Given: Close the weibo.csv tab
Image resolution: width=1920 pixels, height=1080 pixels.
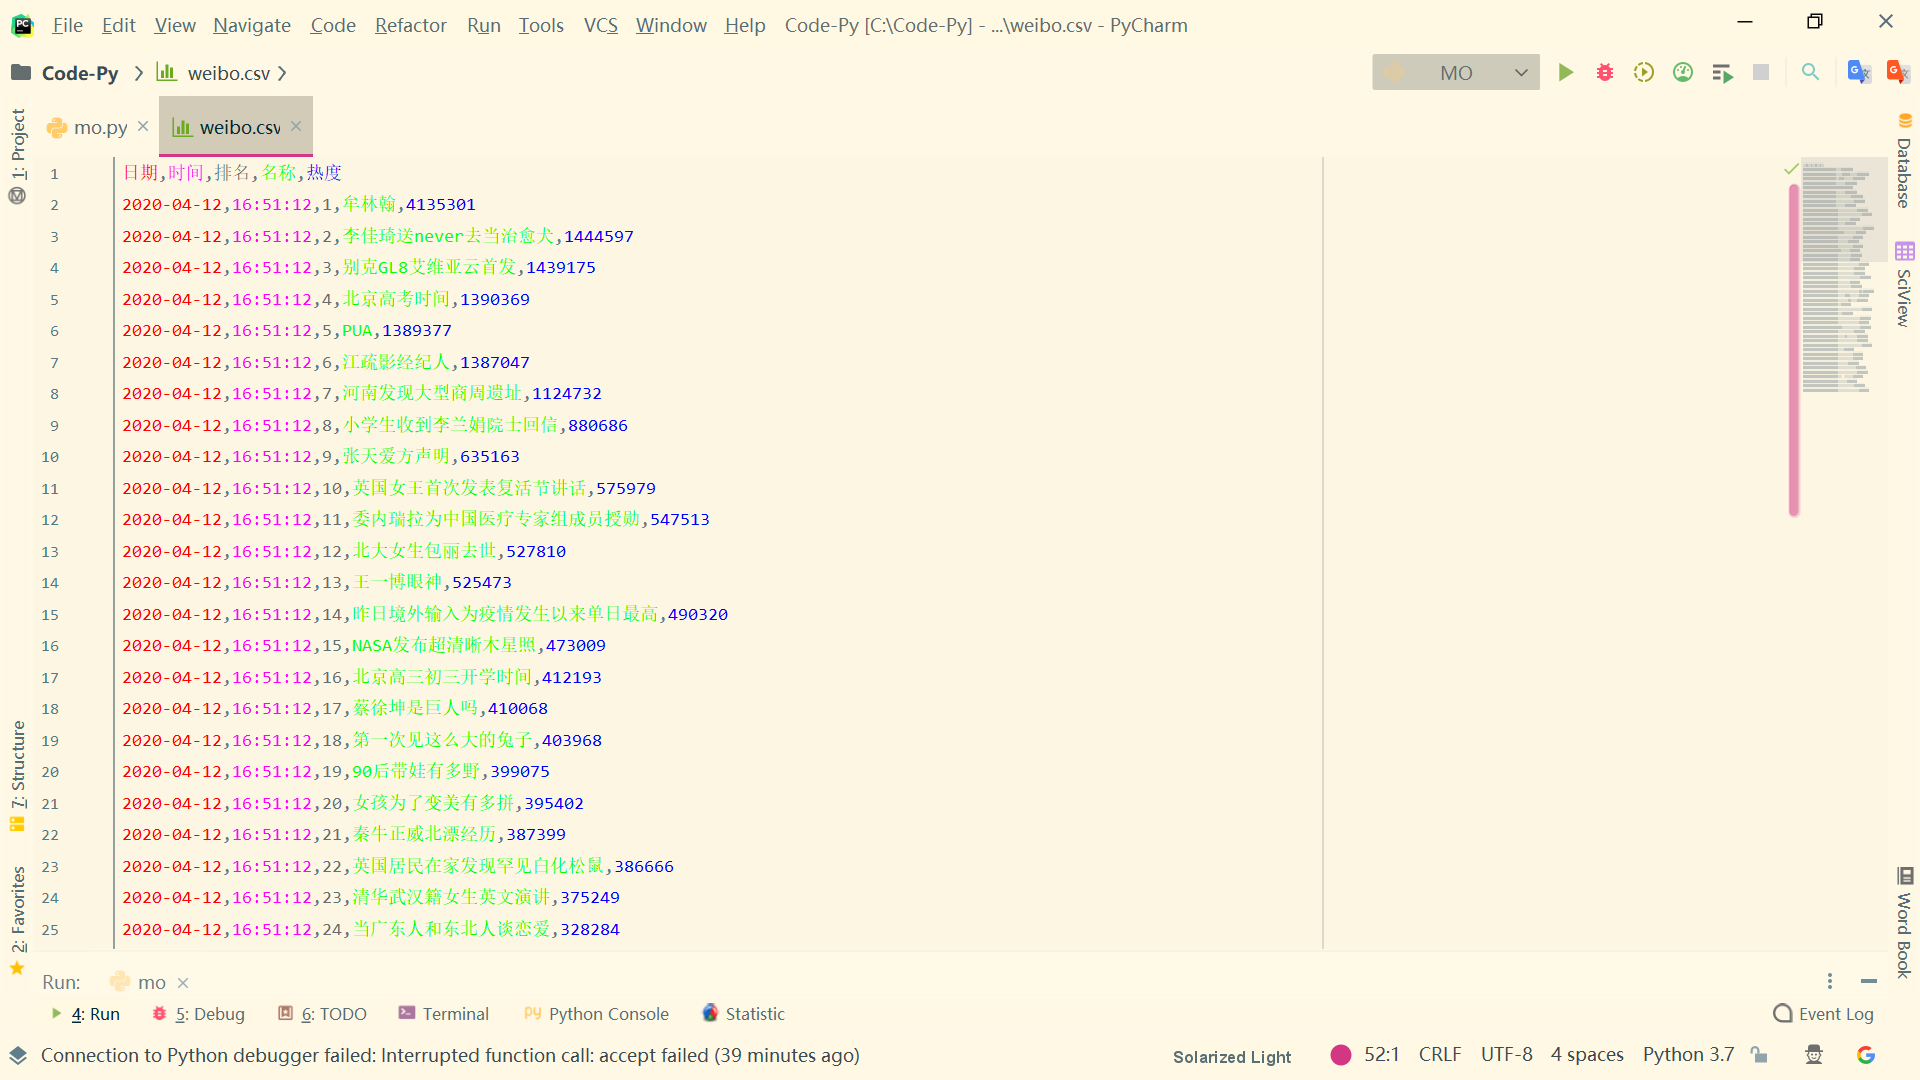Looking at the screenshot, I should pyautogui.click(x=296, y=126).
